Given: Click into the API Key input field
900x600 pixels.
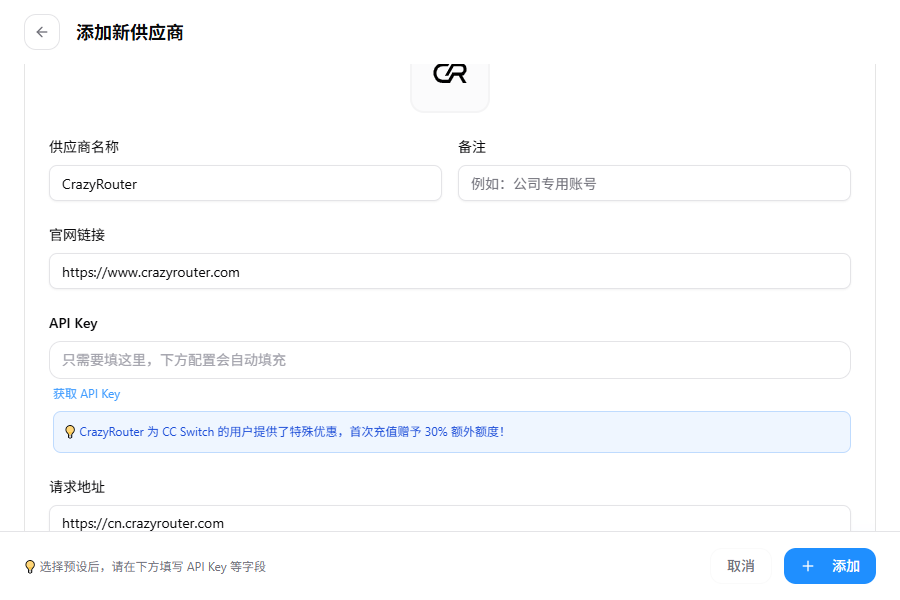Looking at the screenshot, I should [x=449, y=360].
